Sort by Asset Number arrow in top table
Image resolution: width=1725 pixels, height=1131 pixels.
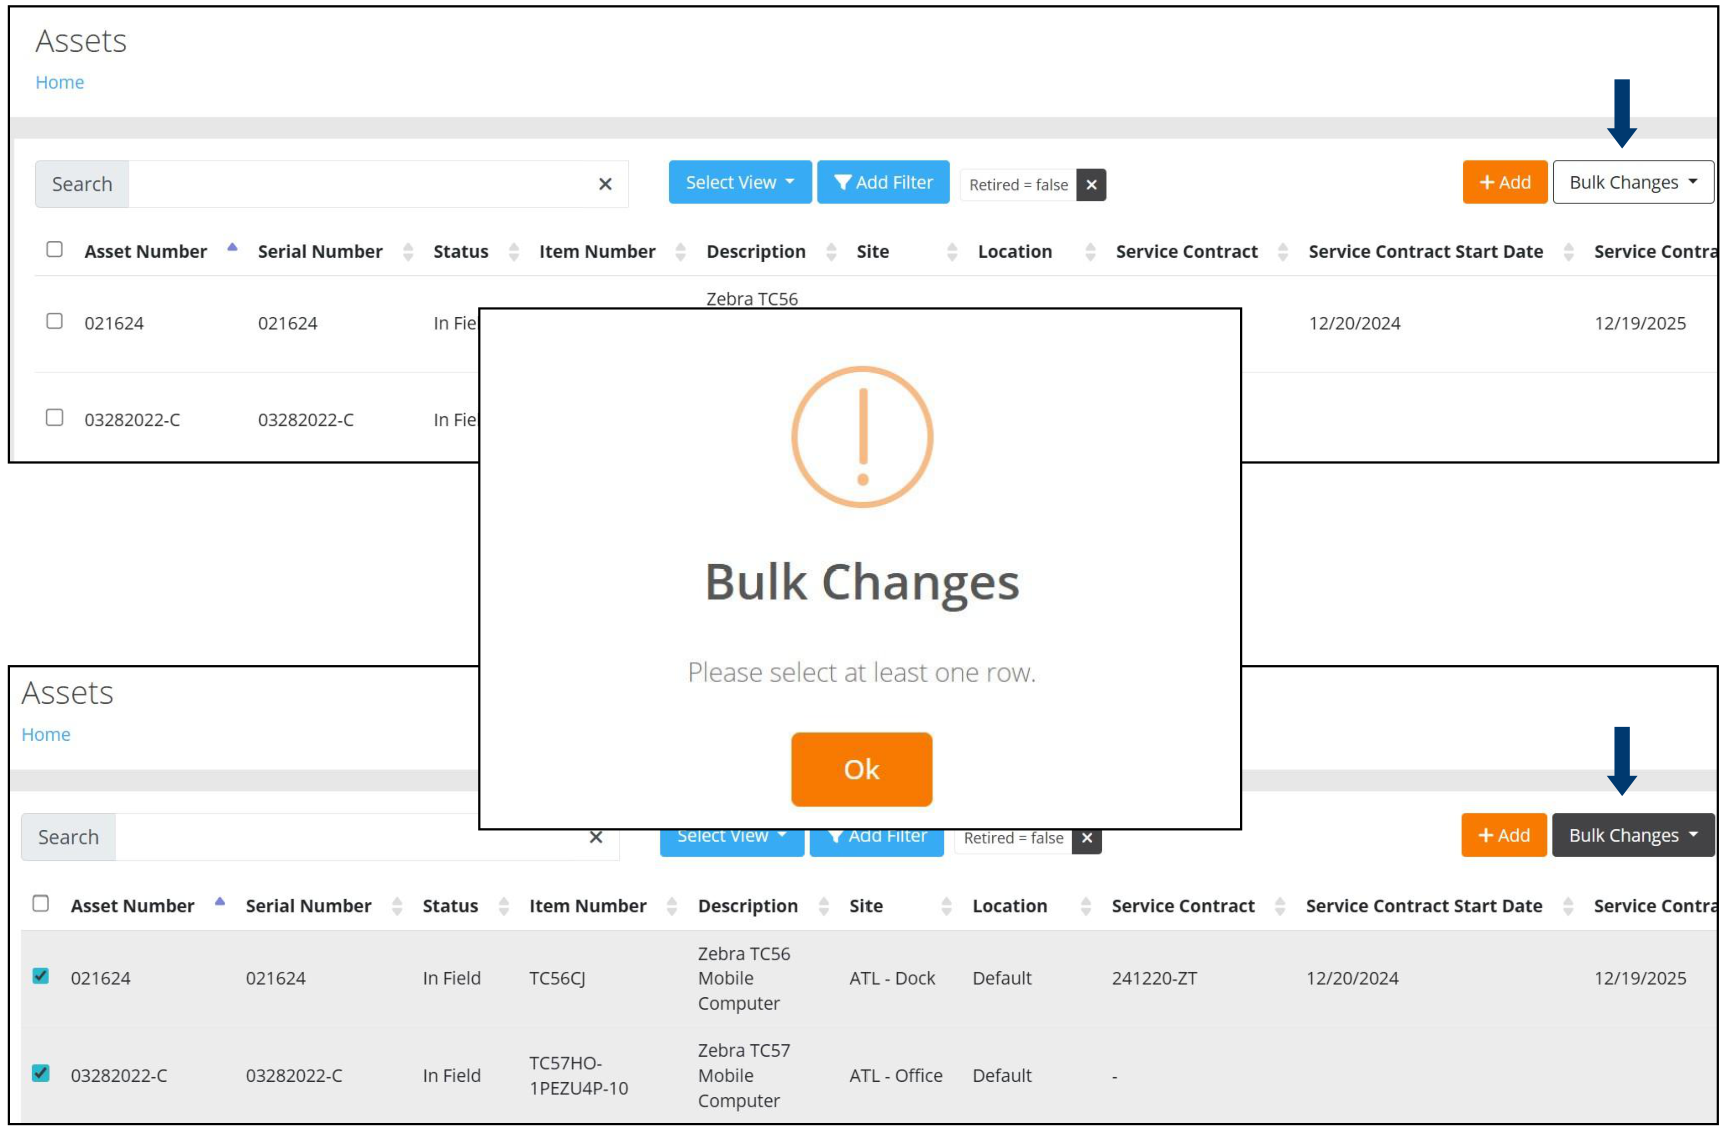click(232, 248)
